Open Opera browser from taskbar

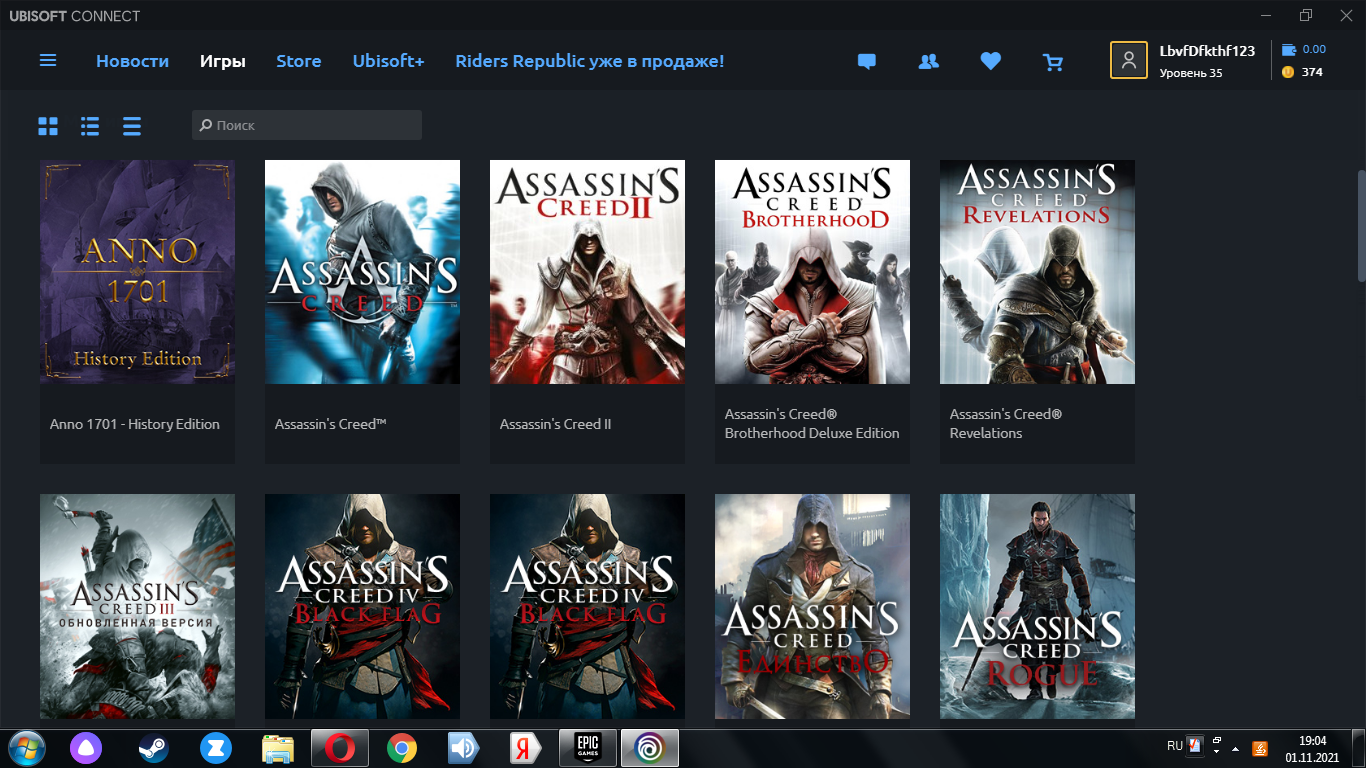(x=340, y=748)
